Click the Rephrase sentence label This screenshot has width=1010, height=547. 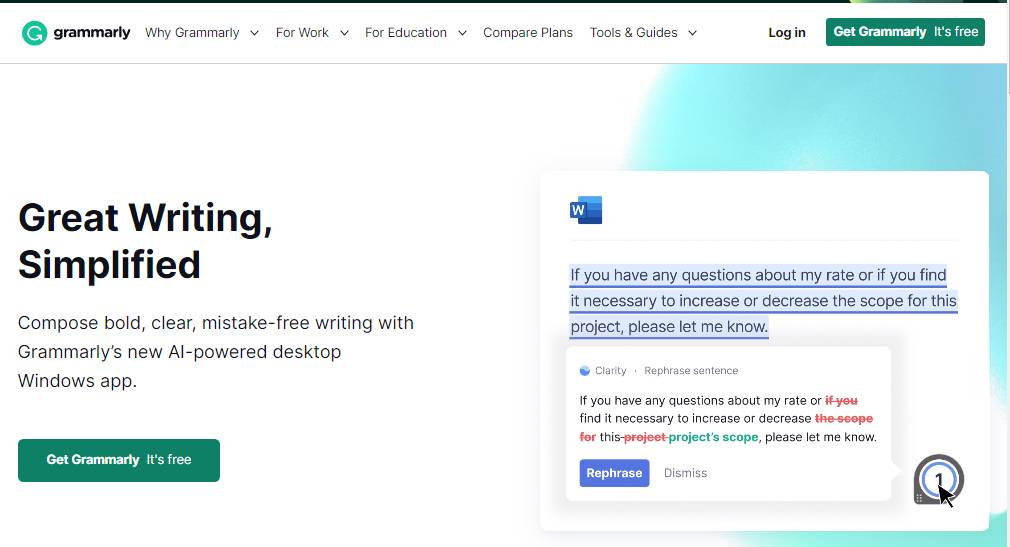coord(691,371)
